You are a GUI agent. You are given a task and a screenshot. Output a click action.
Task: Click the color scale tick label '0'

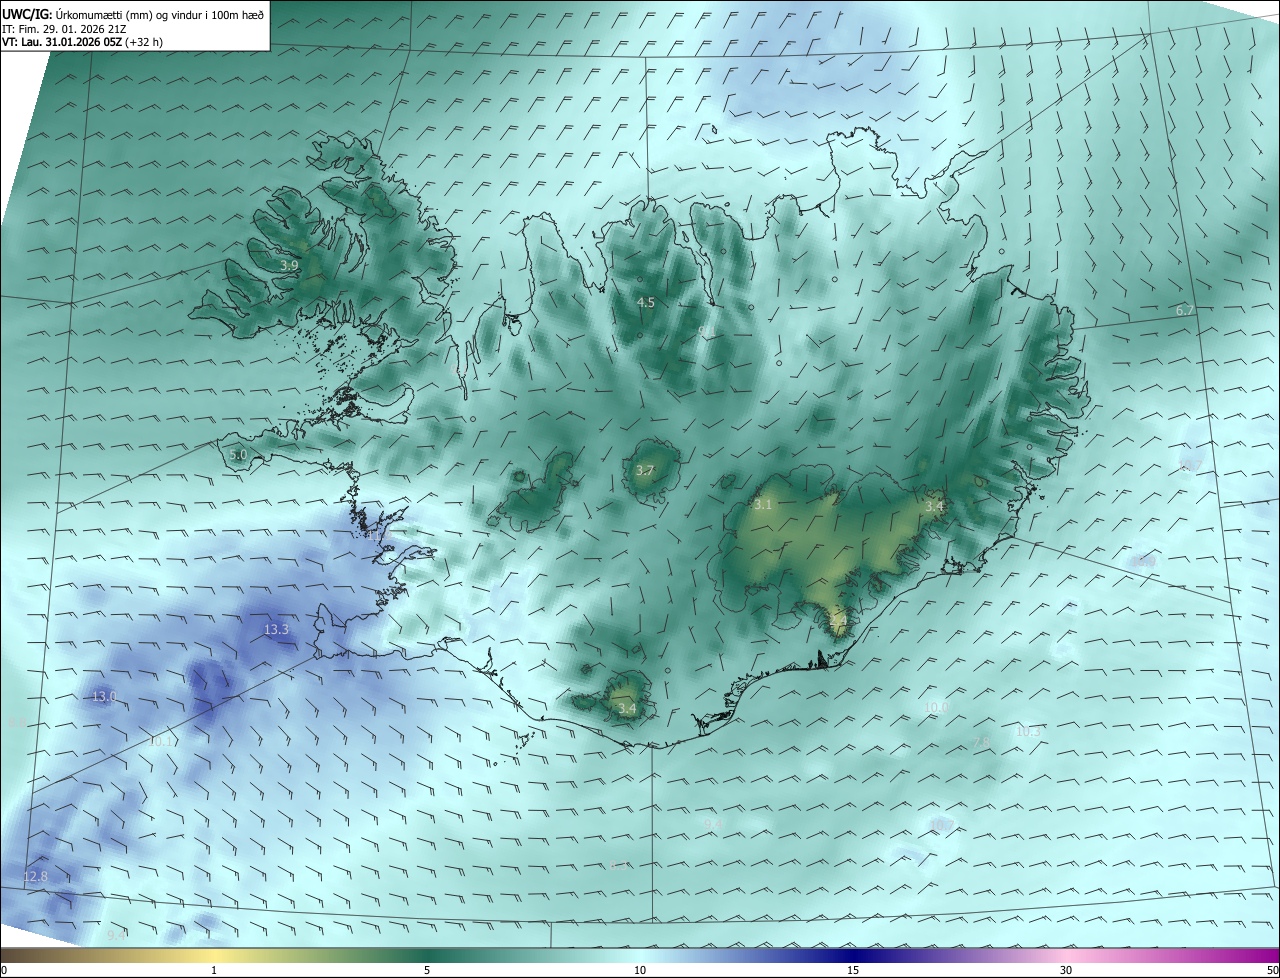click(4, 971)
